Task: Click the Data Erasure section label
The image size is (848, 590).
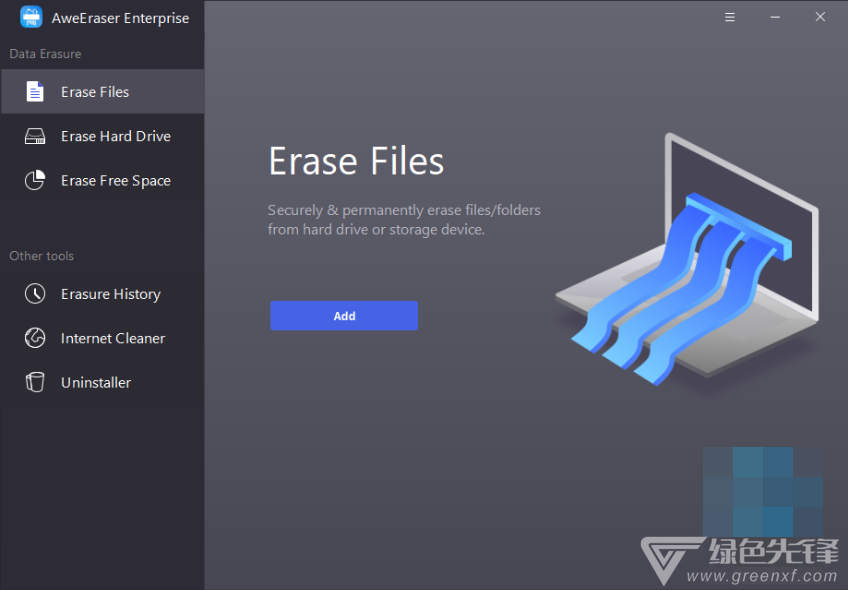Action: [x=45, y=54]
